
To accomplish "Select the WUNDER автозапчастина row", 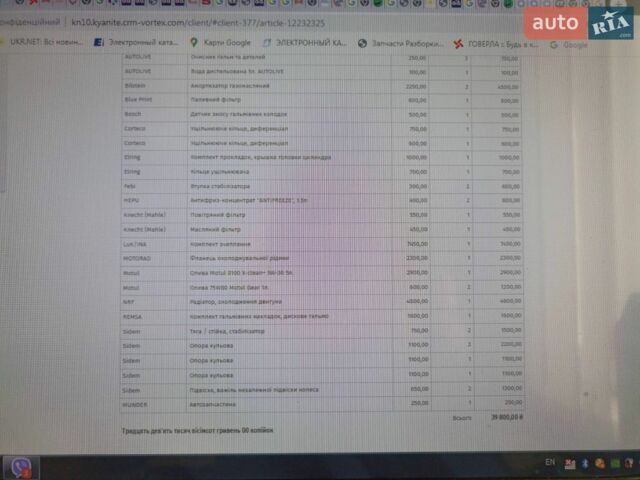I will pyautogui.click(x=323, y=404).
